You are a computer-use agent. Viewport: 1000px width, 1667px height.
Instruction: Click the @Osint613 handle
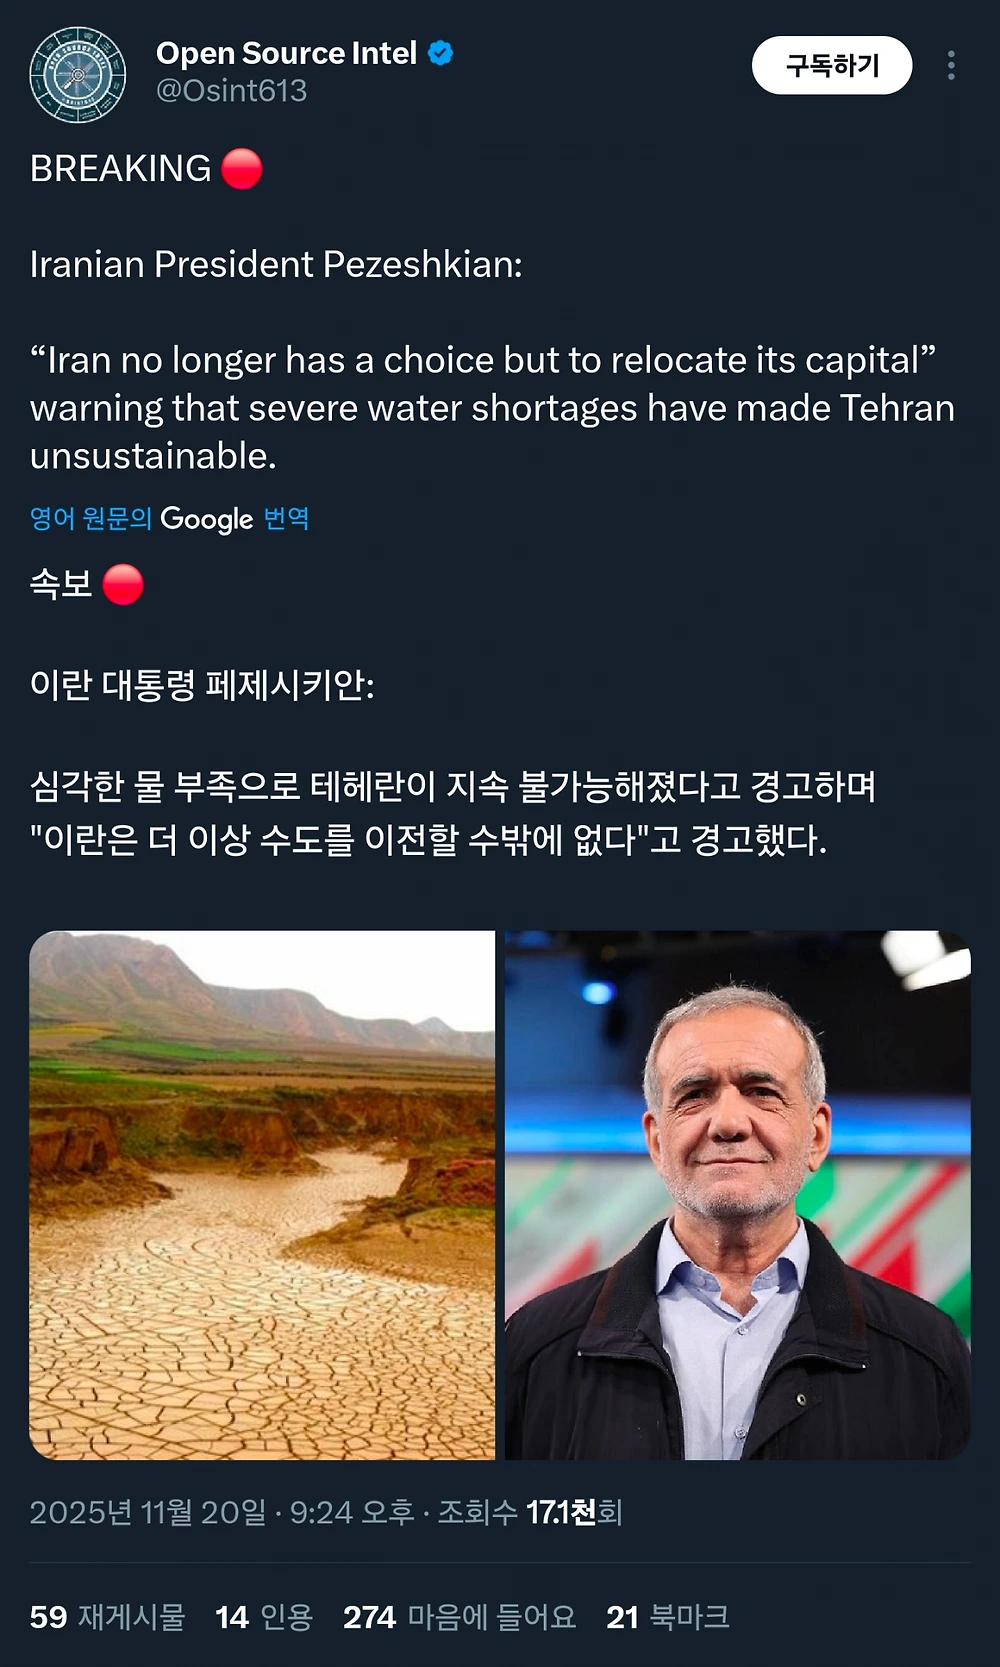[x=231, y=91]
